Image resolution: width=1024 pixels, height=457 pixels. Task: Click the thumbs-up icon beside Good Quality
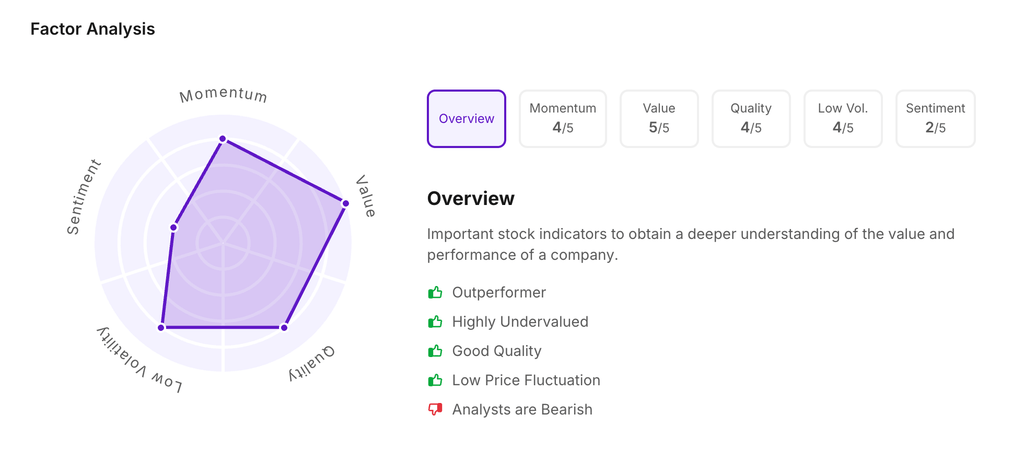(435, 351)
